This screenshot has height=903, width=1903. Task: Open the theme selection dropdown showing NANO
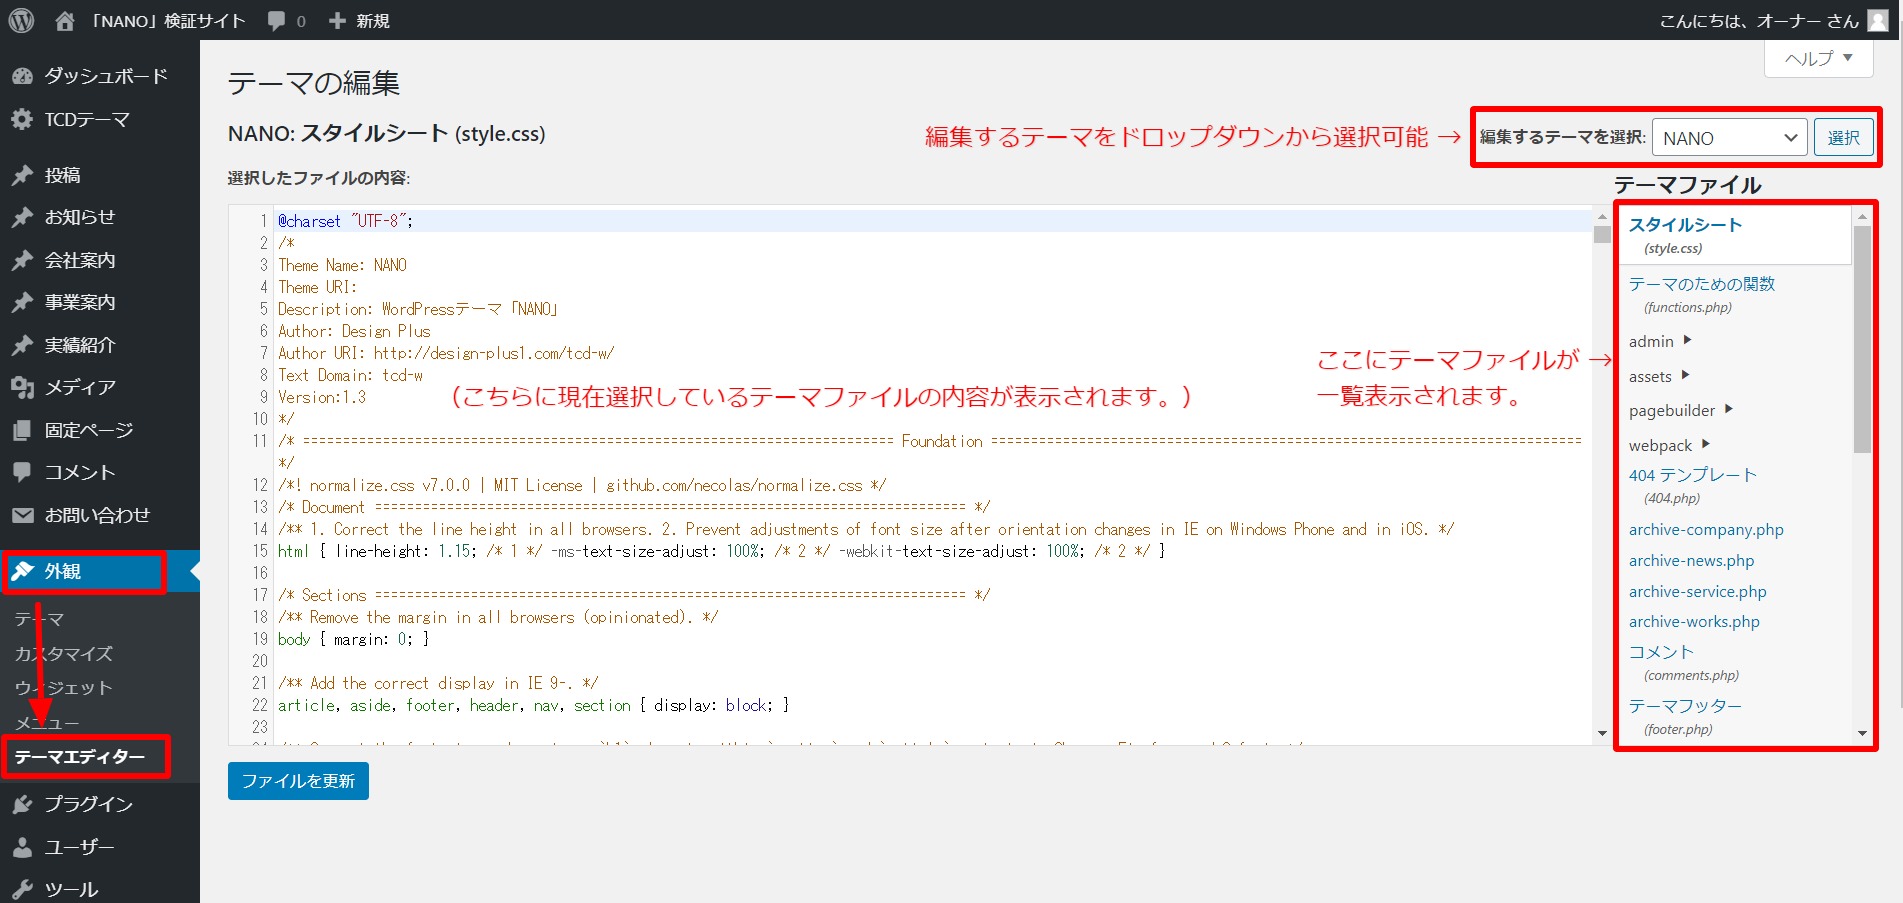point(1729,138)
